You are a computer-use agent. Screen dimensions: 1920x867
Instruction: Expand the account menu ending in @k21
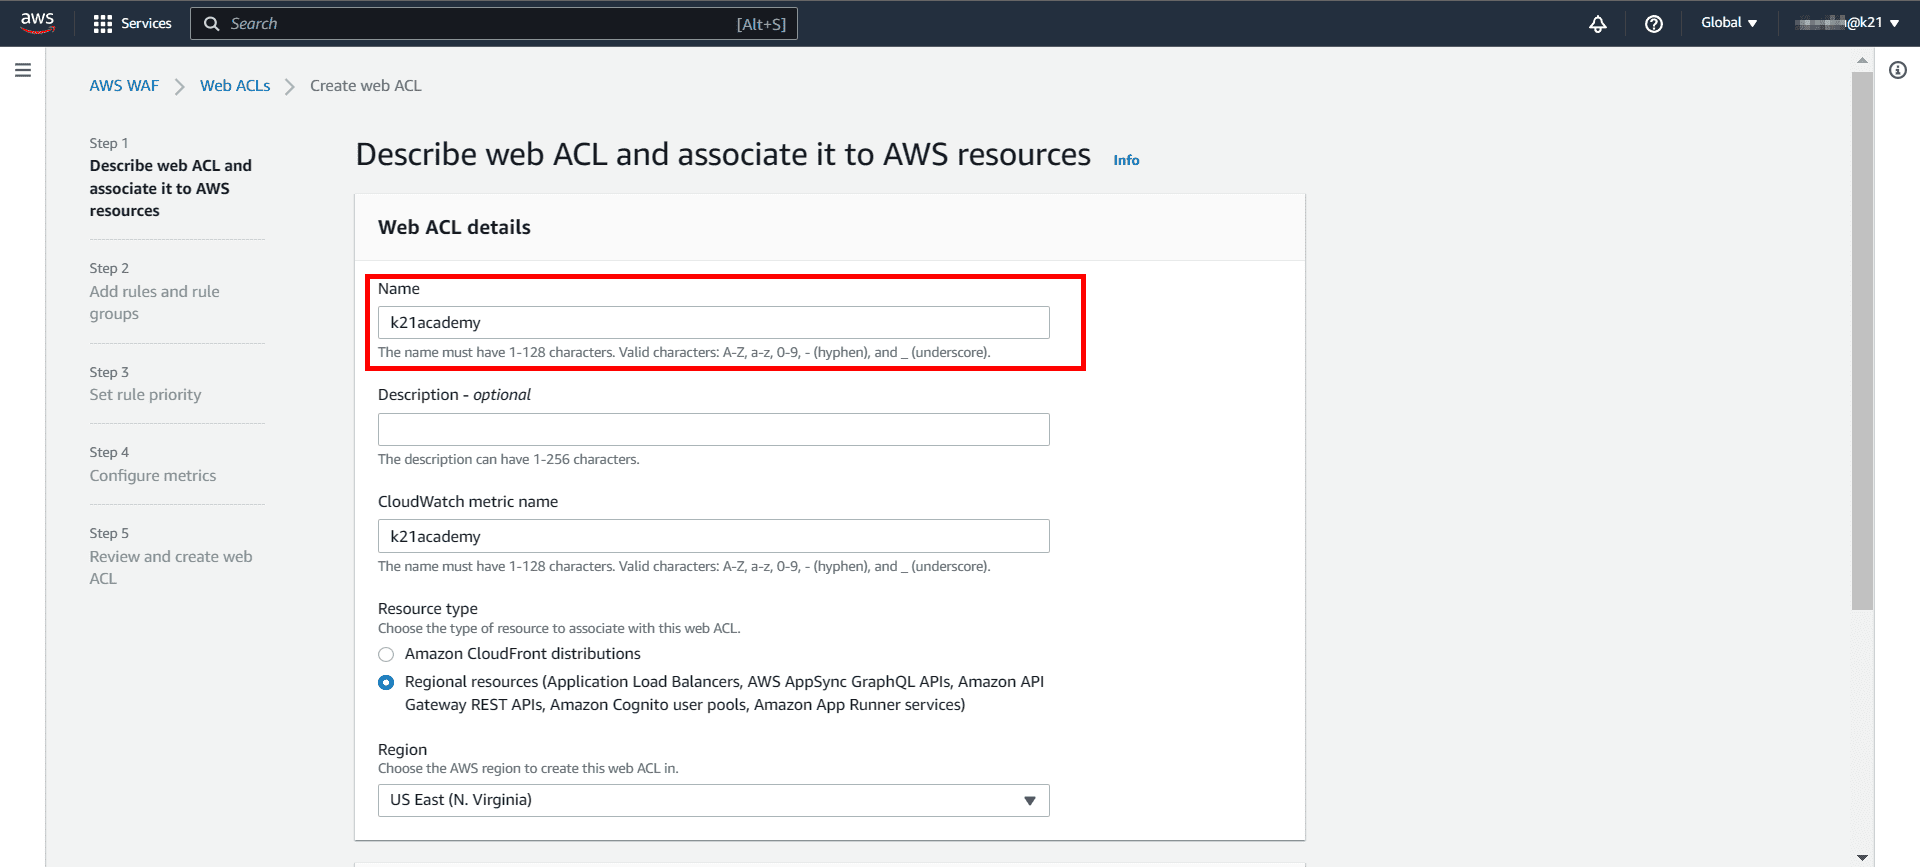tap(1846, 23)
